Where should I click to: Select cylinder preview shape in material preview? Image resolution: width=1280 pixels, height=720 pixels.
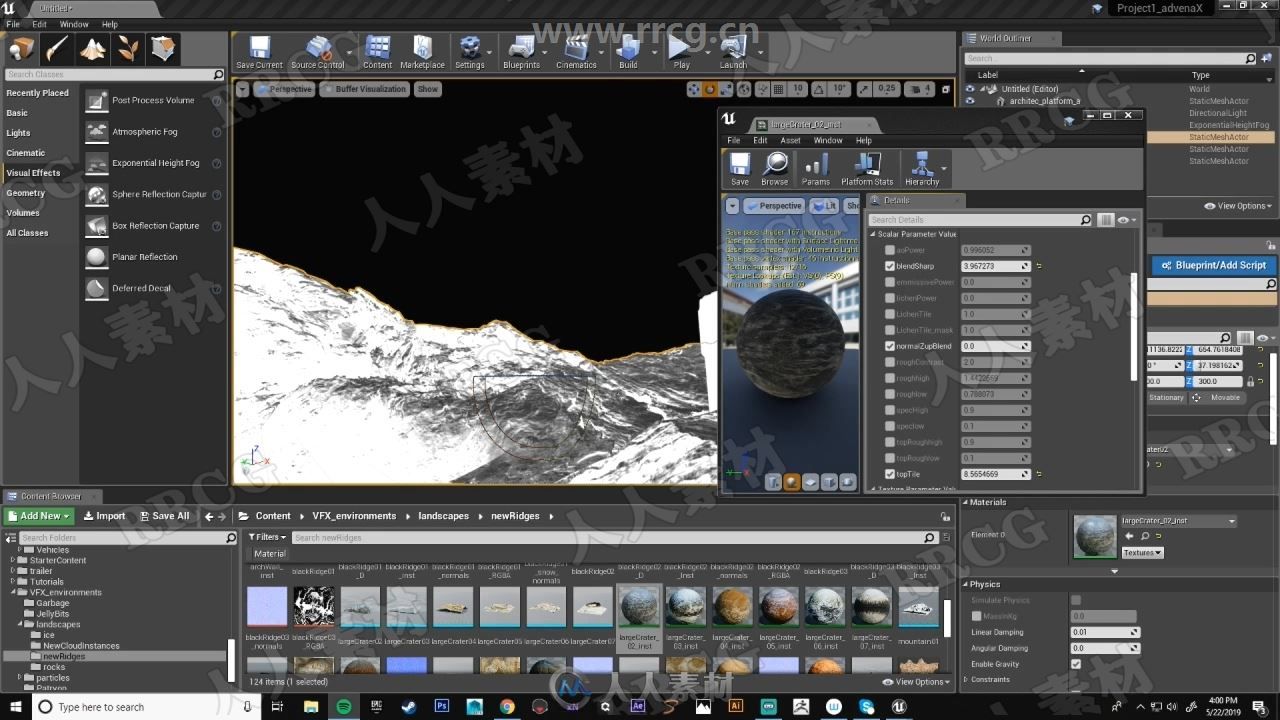coord(773,482)
